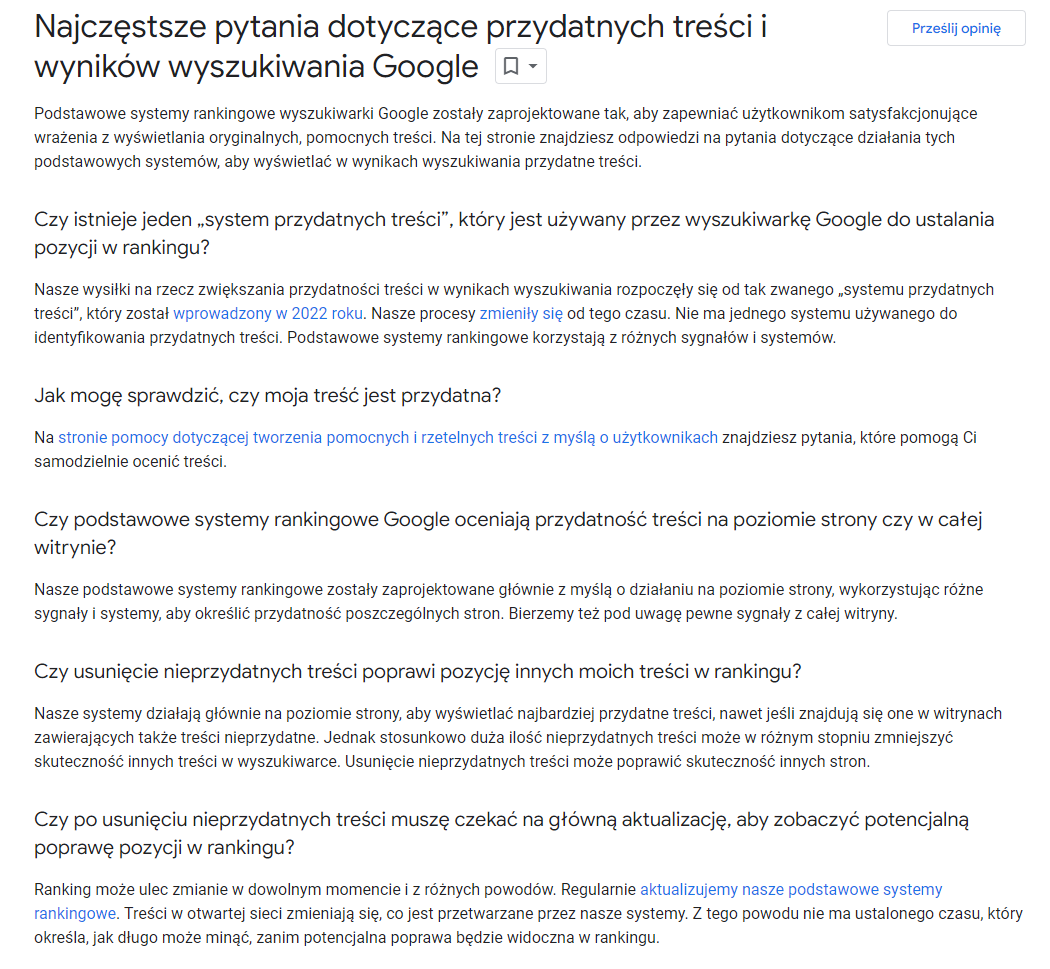Image resolution: width=1050 pixels, height=969 pixels.
Task: Open the "stronie pomocy dotyczącej tworzenia pomocnych" link
Action: click(388, 437)
